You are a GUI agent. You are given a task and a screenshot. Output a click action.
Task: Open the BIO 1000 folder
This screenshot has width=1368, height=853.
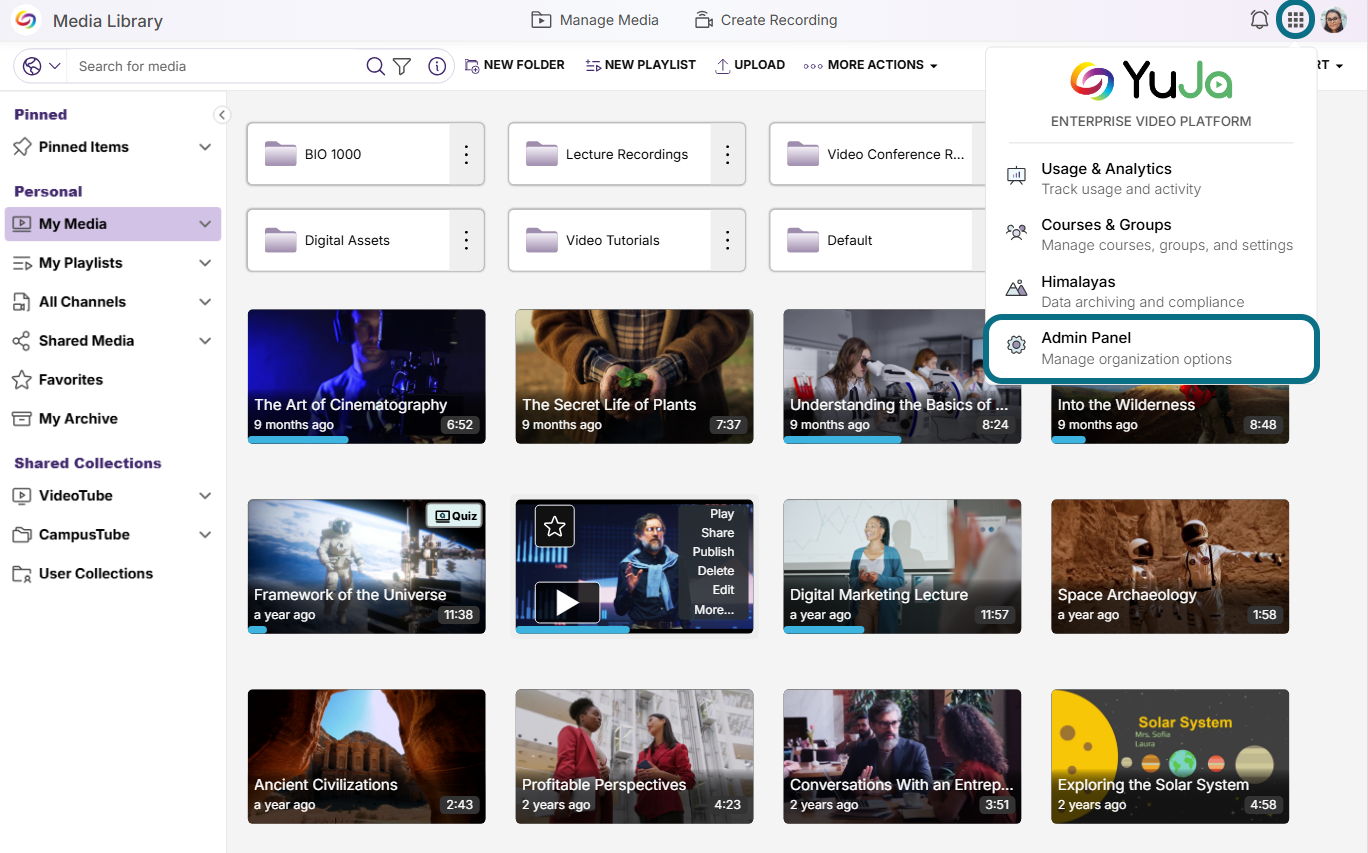click(x=348, y=154)
